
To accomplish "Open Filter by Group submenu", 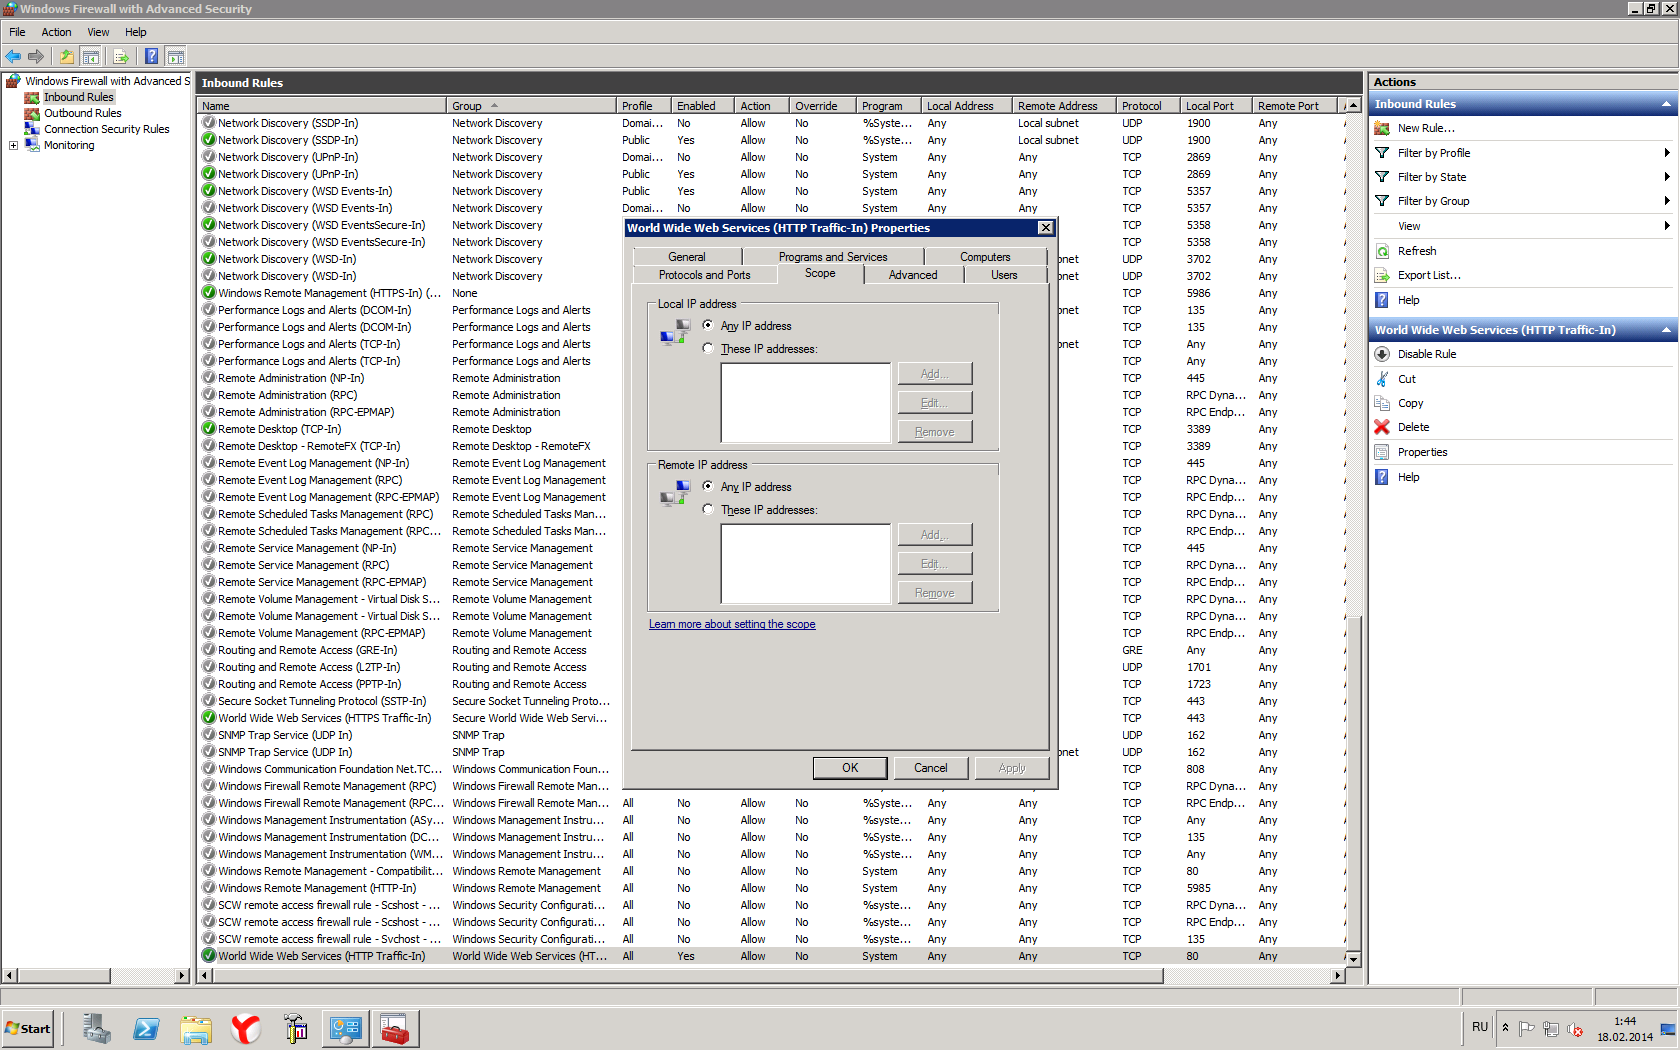I will (1523, 201).
